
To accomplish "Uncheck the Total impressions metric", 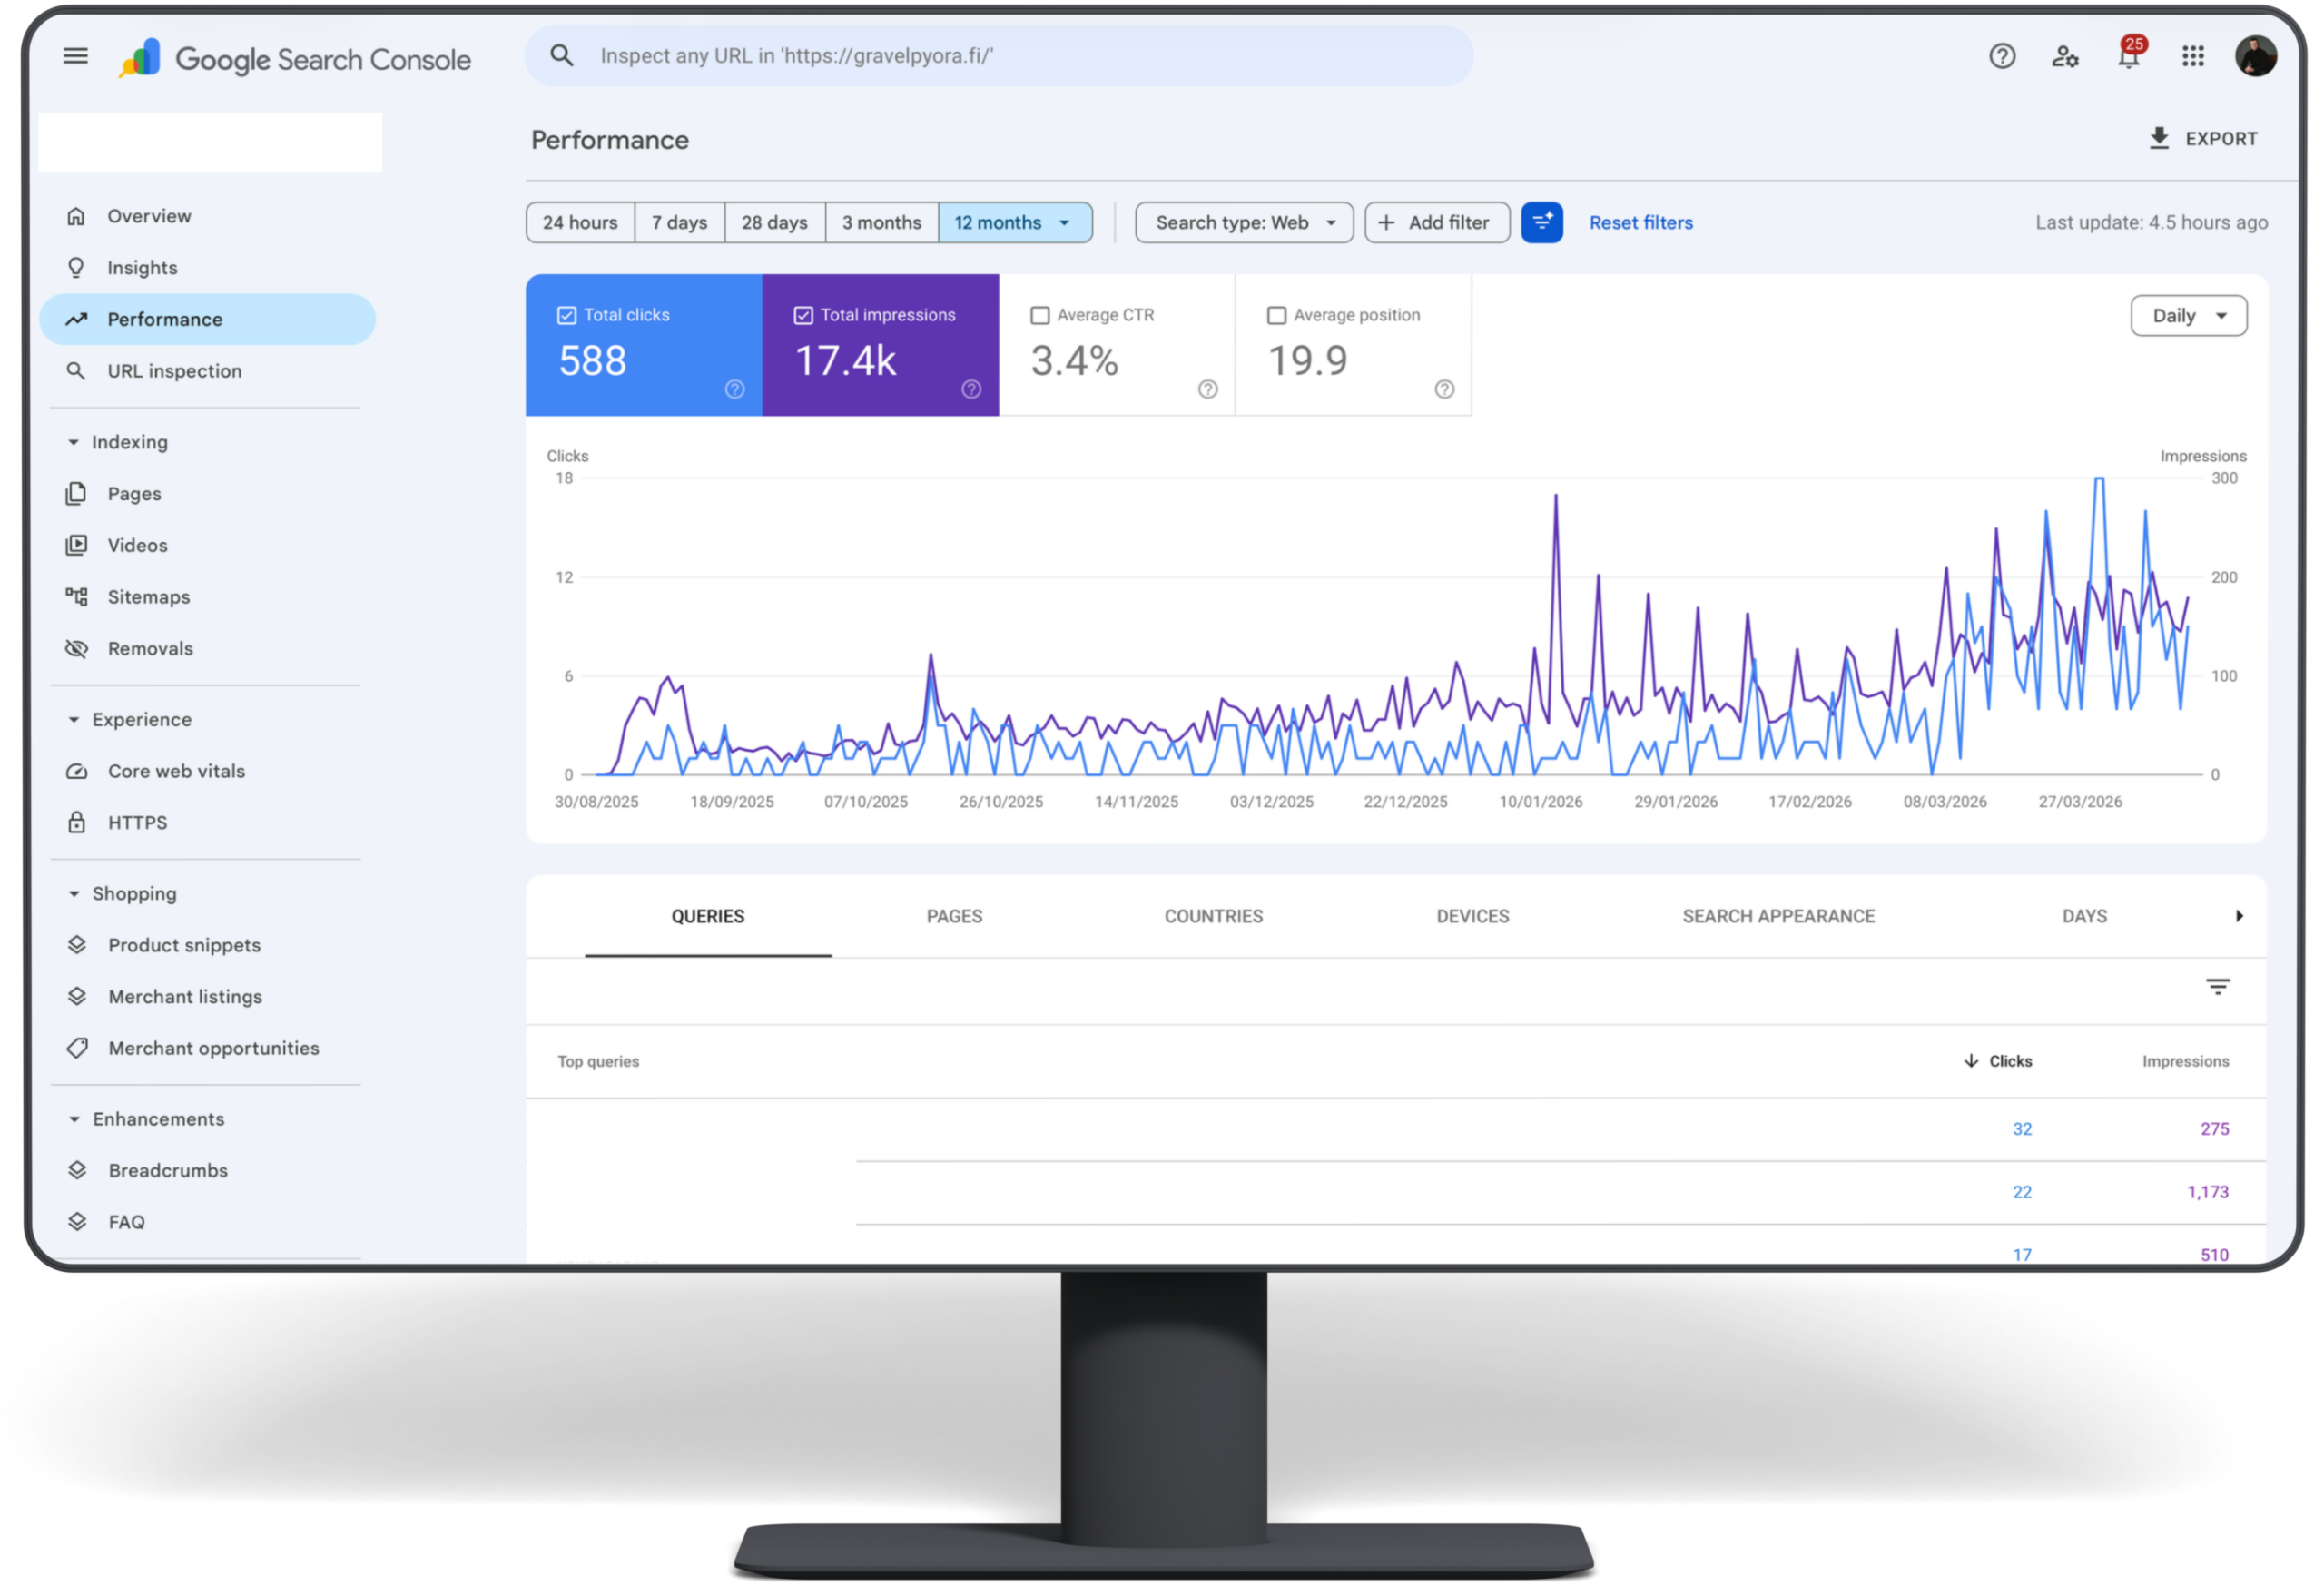I will pyautogui.click(x=803, y=314).
